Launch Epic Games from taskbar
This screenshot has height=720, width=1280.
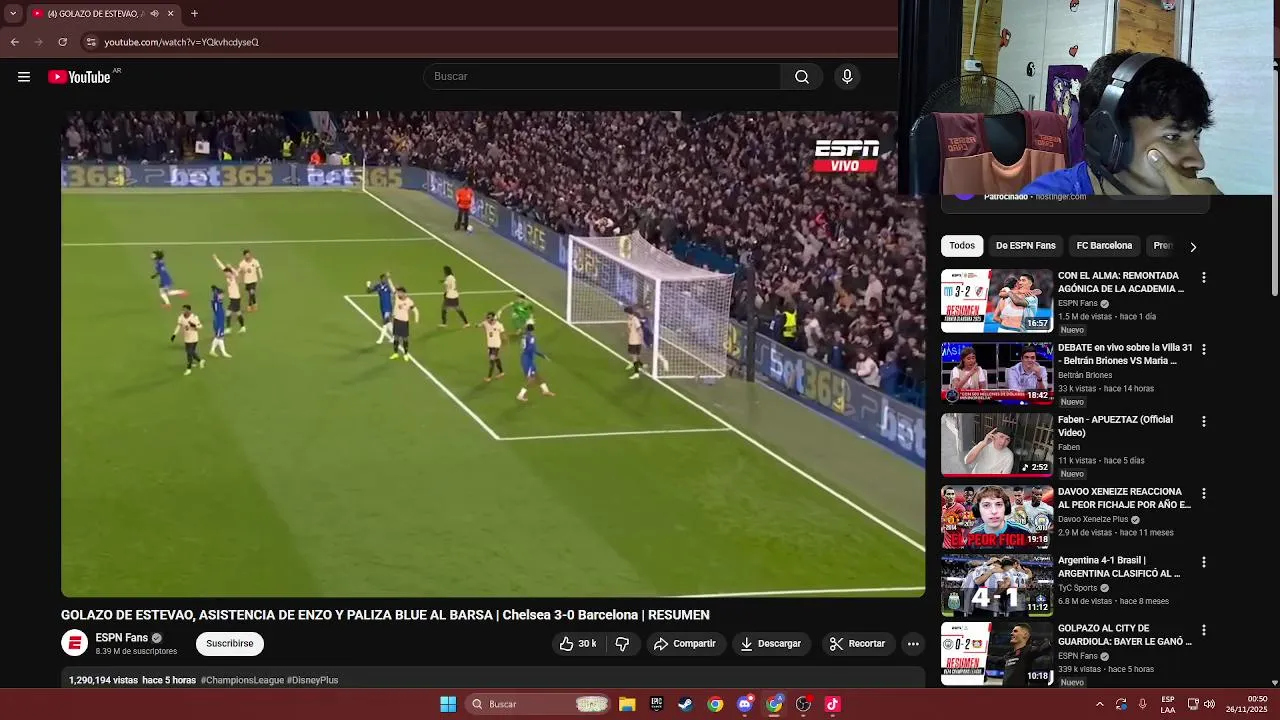point(656,704)
